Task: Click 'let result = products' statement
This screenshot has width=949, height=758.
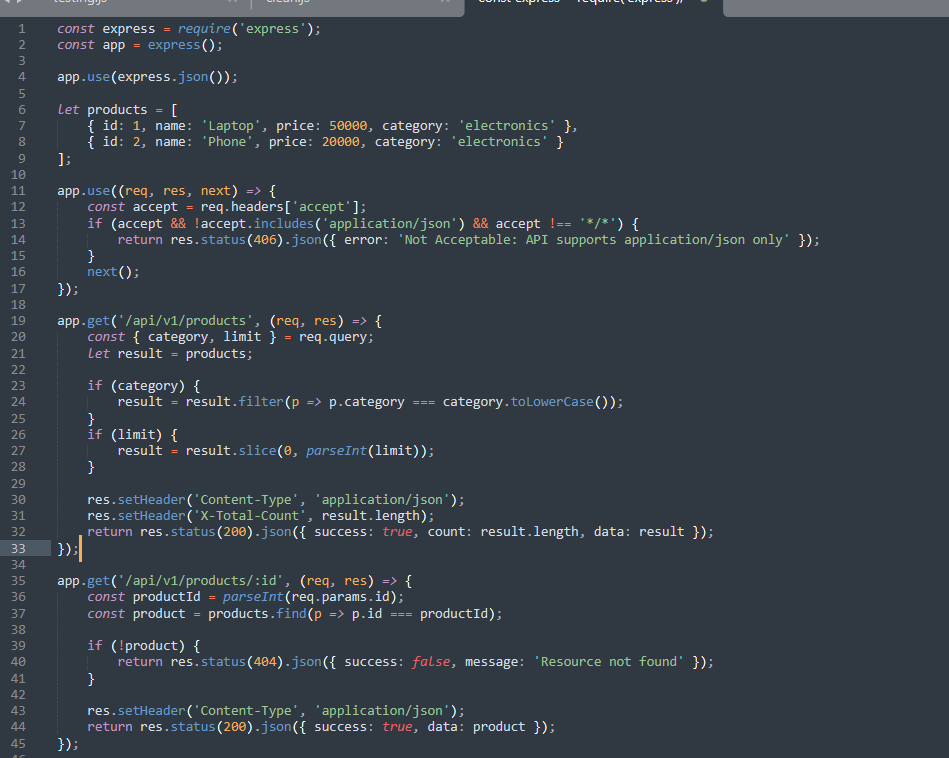Action: [x=170, y=354]
